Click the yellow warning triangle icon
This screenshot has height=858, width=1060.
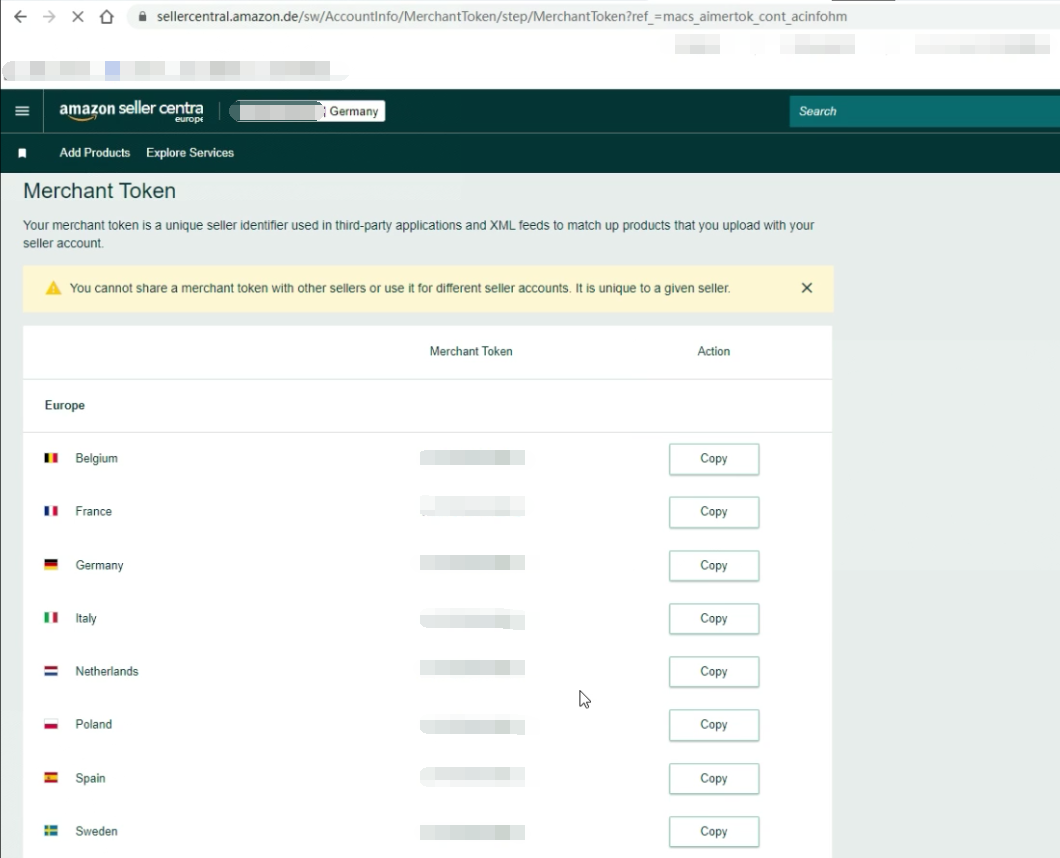pyautogui.click(x=53, y=288)
